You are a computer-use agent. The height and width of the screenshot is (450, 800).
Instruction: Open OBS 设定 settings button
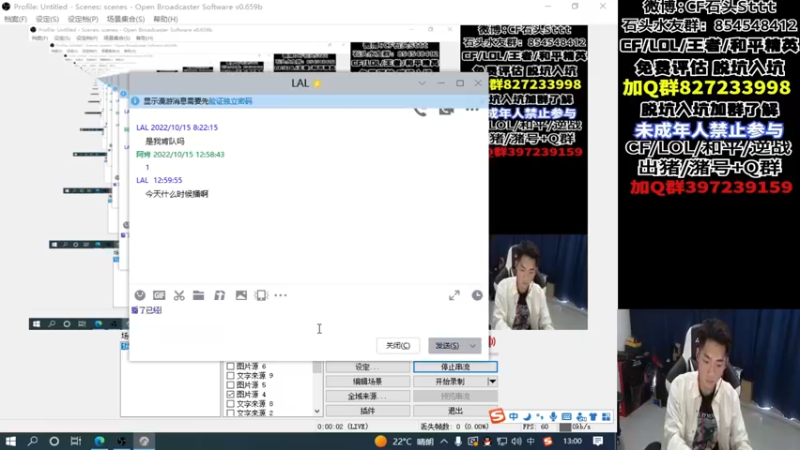pos(367,367)
